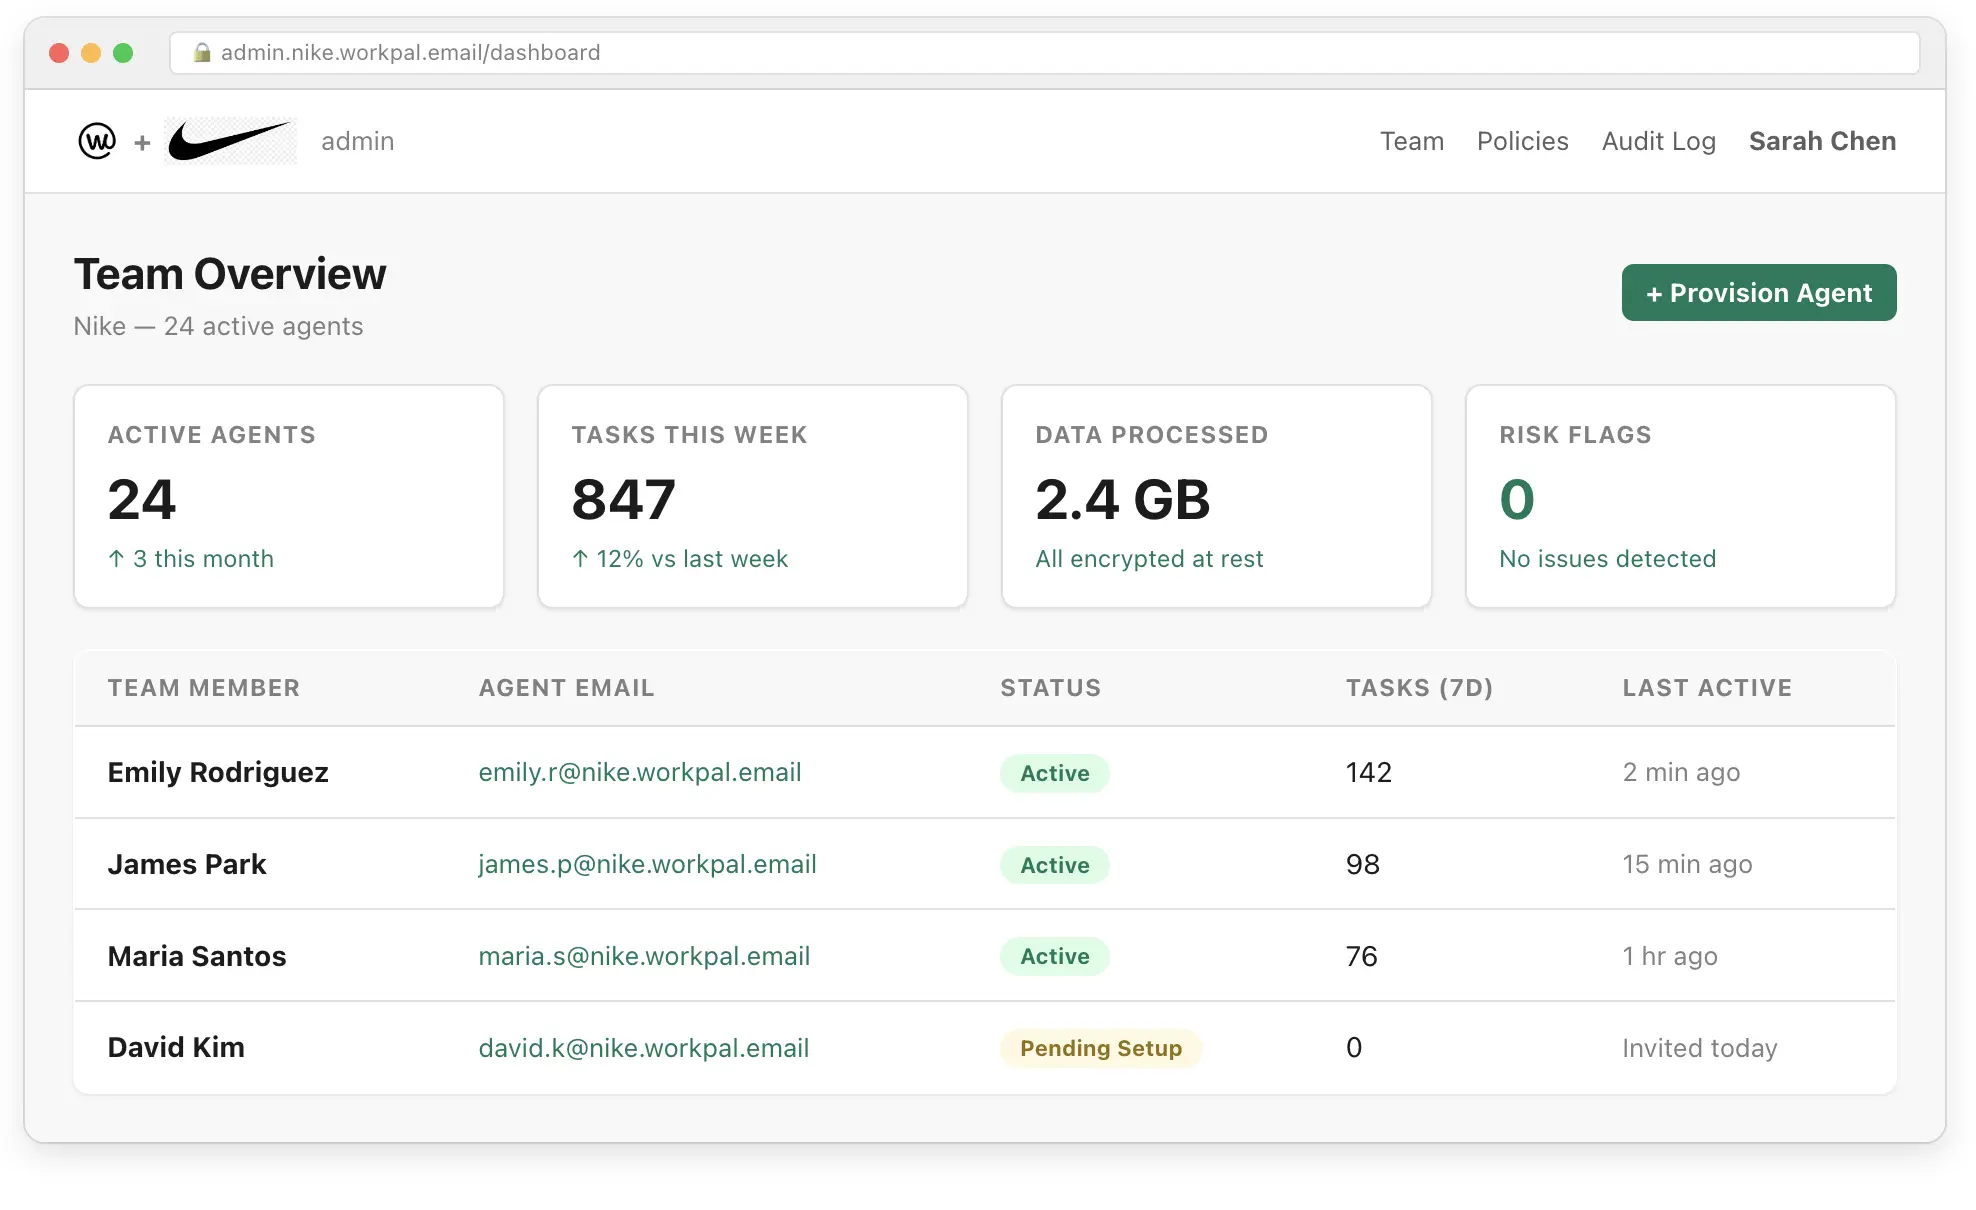The image size is (1976, 1210).
Task: Select the dashboard URL in the address bar
Action: click(x=408, y=52)
